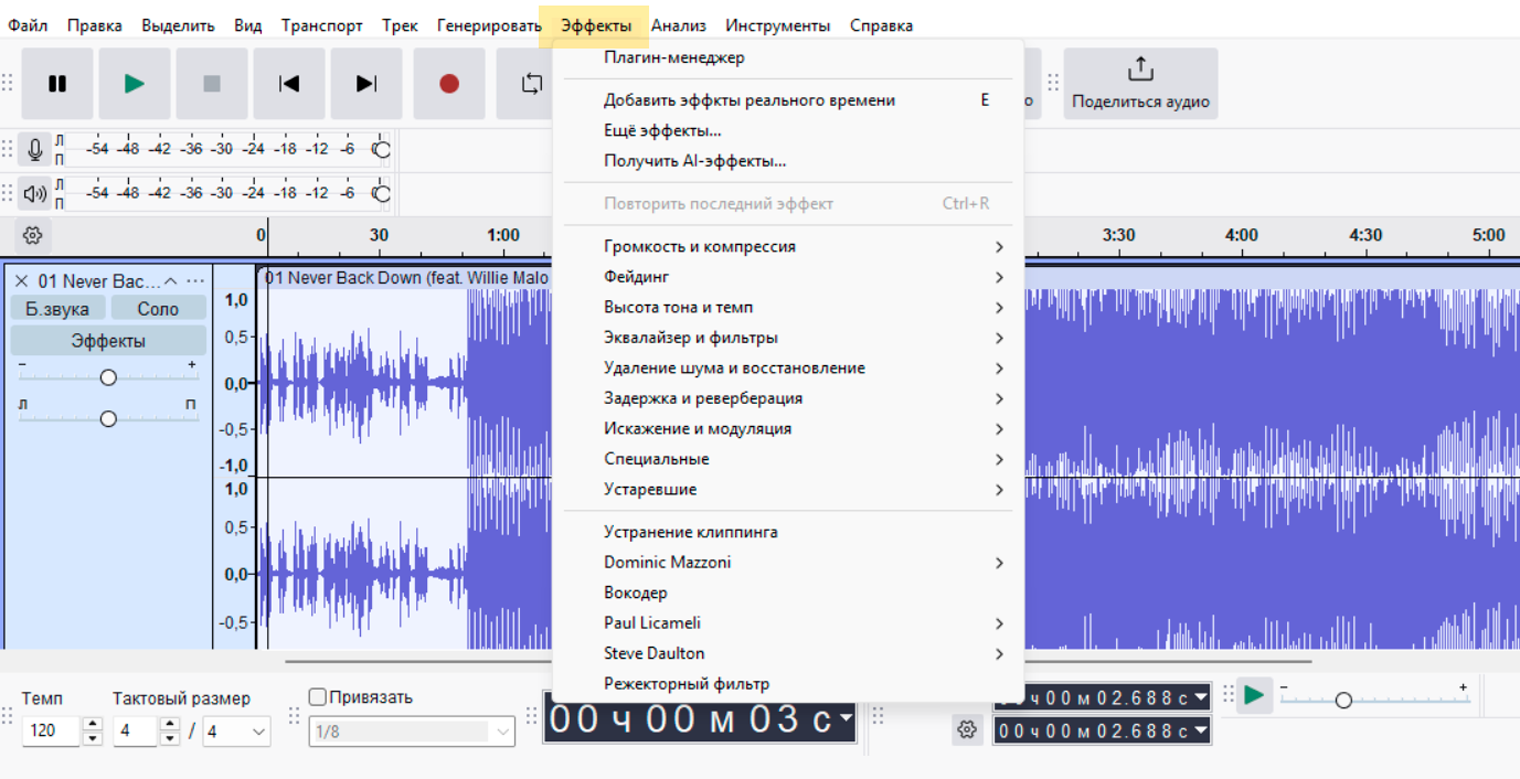
Task: Expand the Специальные submenu
Action: pyautogui.click(x=788, y=459)
